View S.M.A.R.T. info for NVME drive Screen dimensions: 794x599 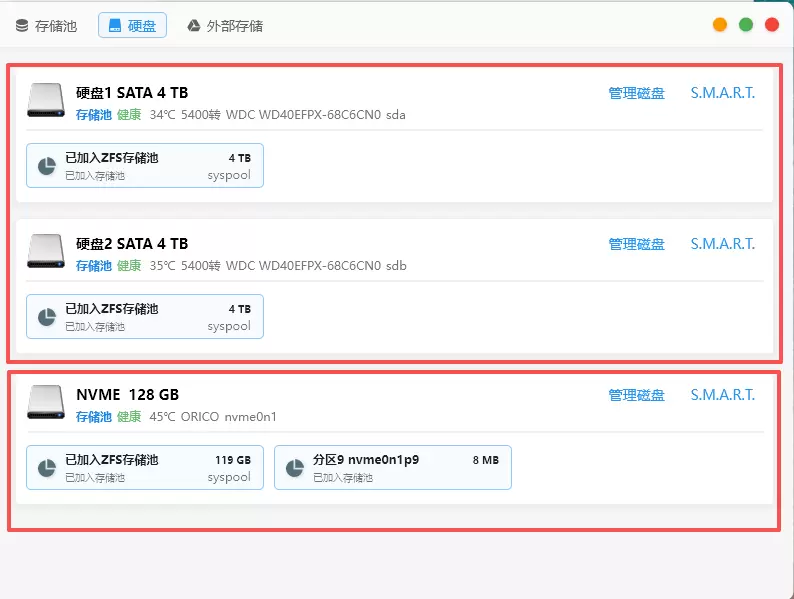point(722,395)
